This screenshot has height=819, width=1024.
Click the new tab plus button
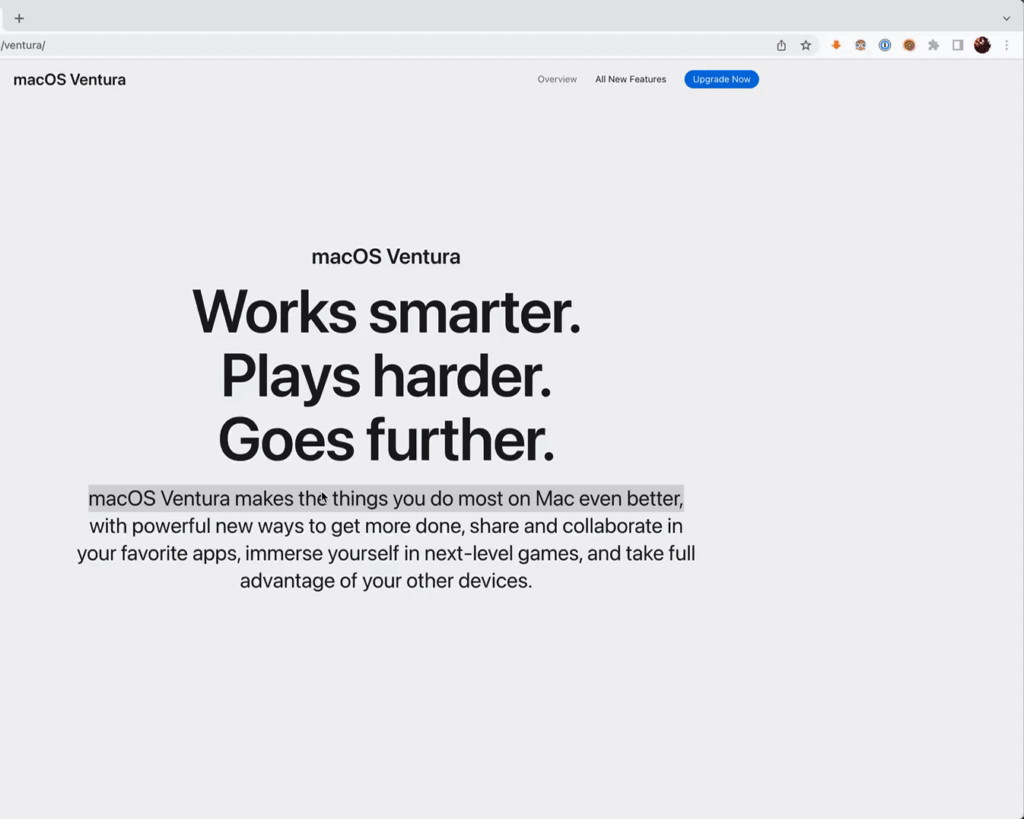coord(19,18)
